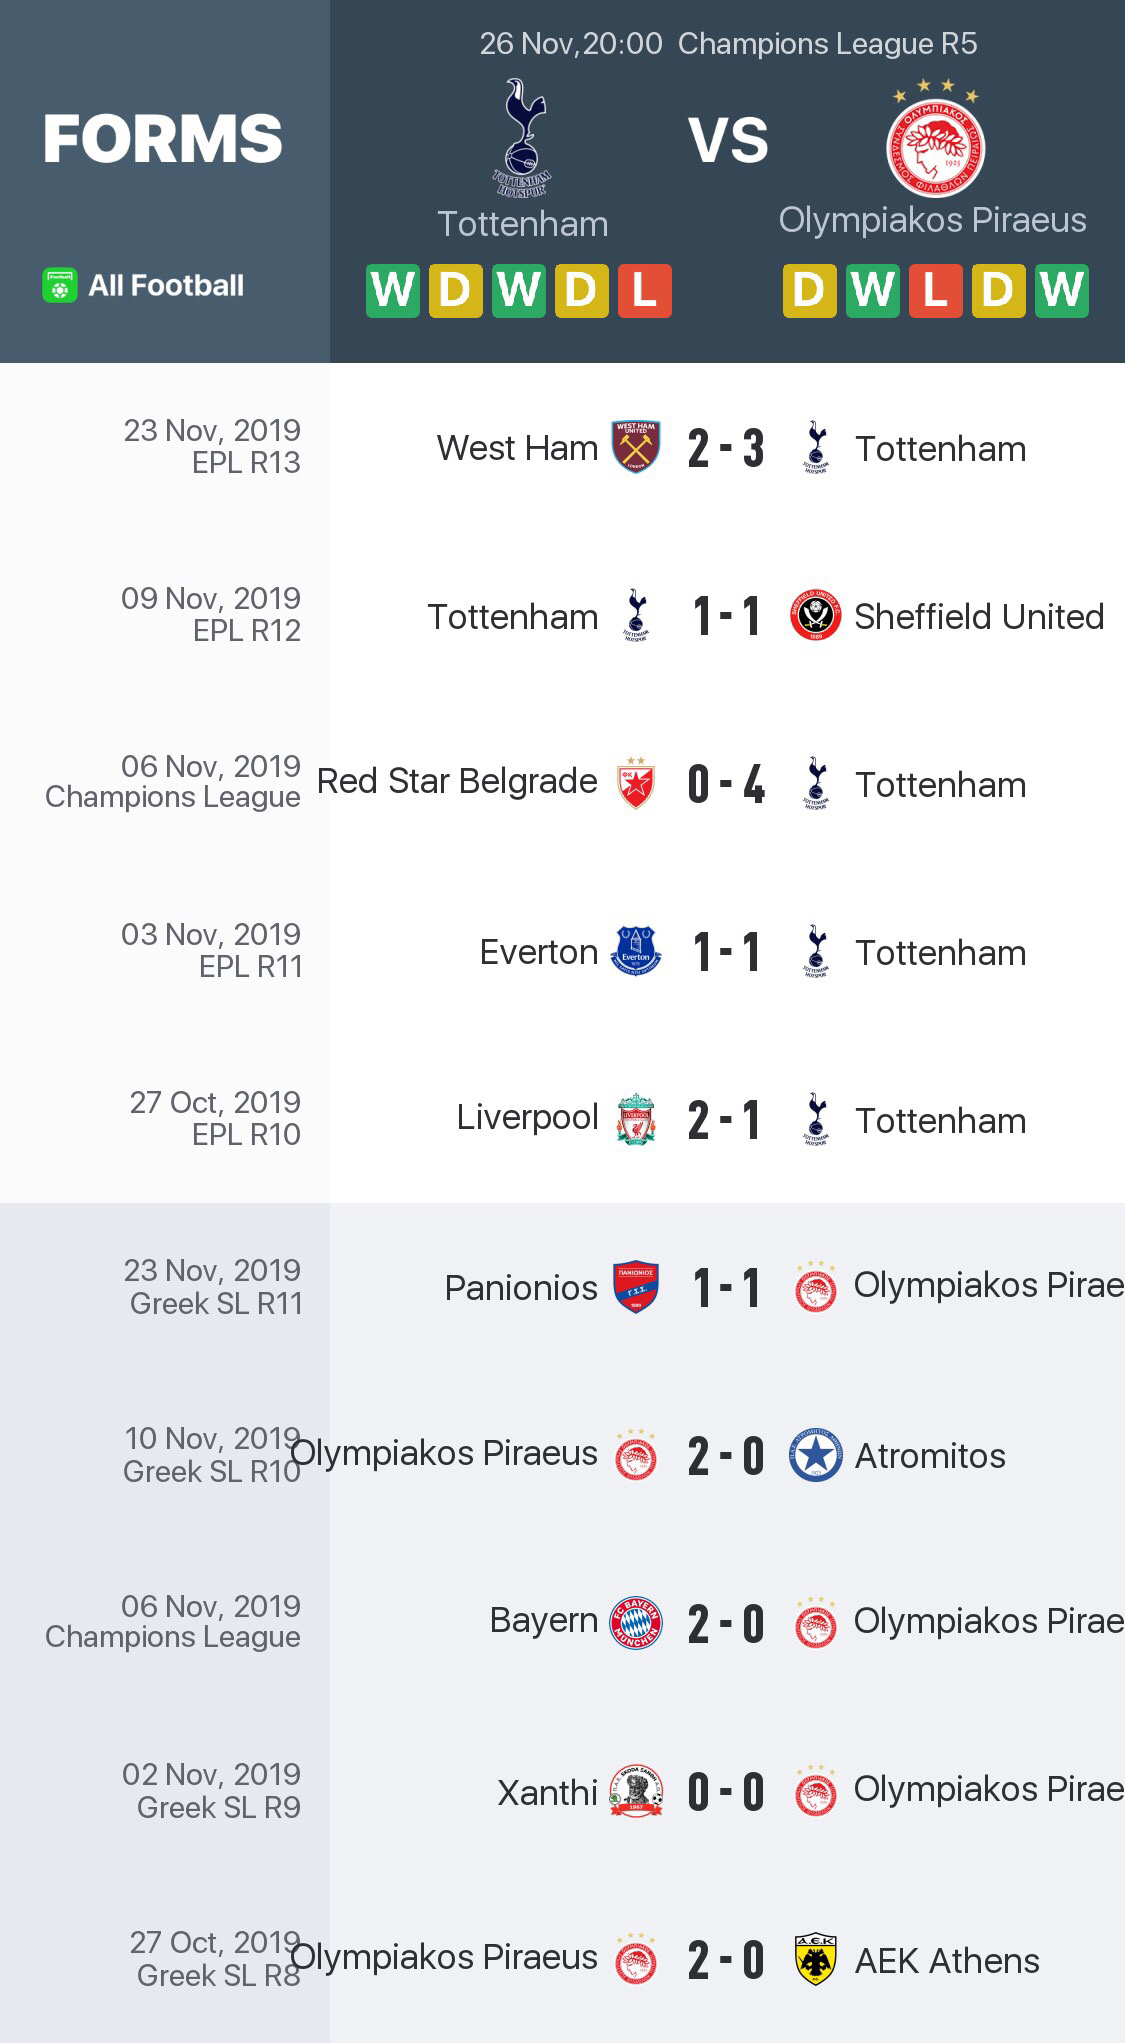Open West Ham 2-3 Tottenham score
This screenshot has width=1125, height=2043.
click(x=726, y=448)
